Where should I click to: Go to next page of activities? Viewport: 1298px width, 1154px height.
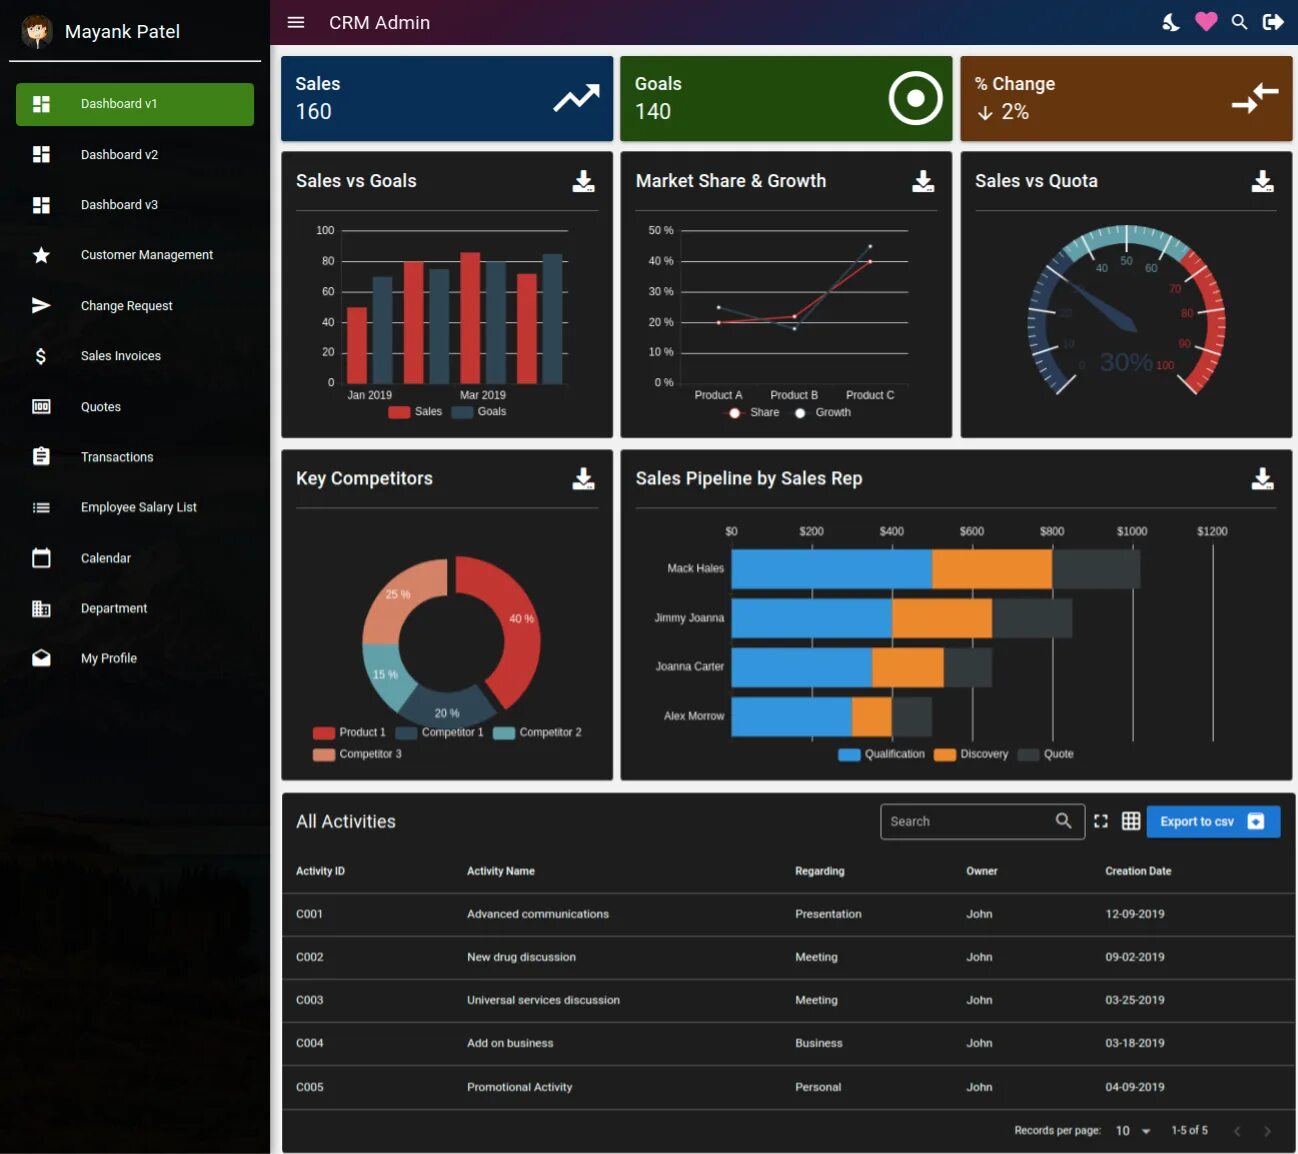1267,1131
